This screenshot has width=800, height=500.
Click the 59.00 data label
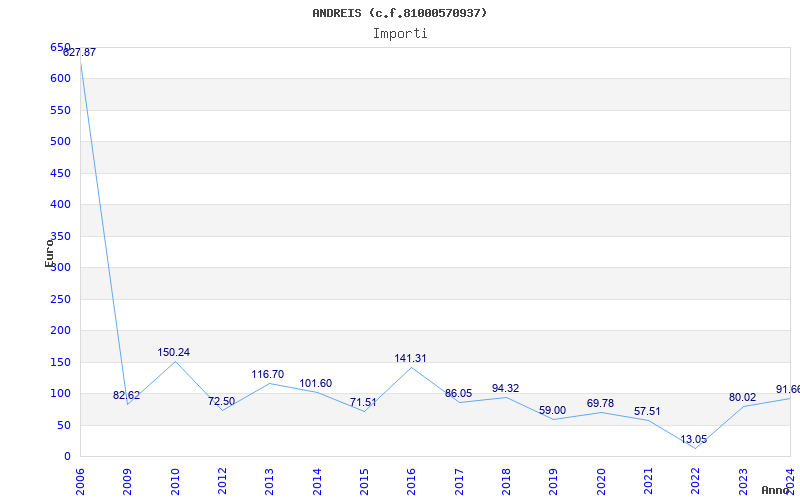click(552, 410)
